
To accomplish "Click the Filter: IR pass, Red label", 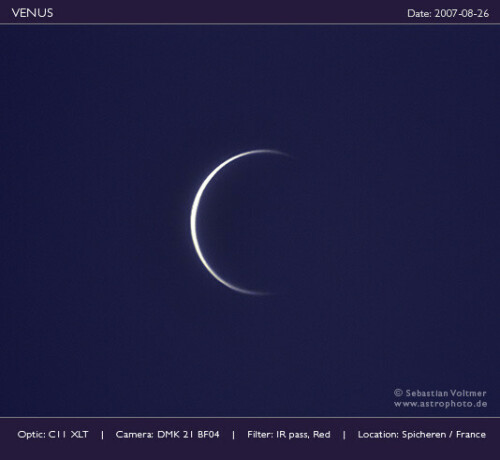I will click(289, 434).
